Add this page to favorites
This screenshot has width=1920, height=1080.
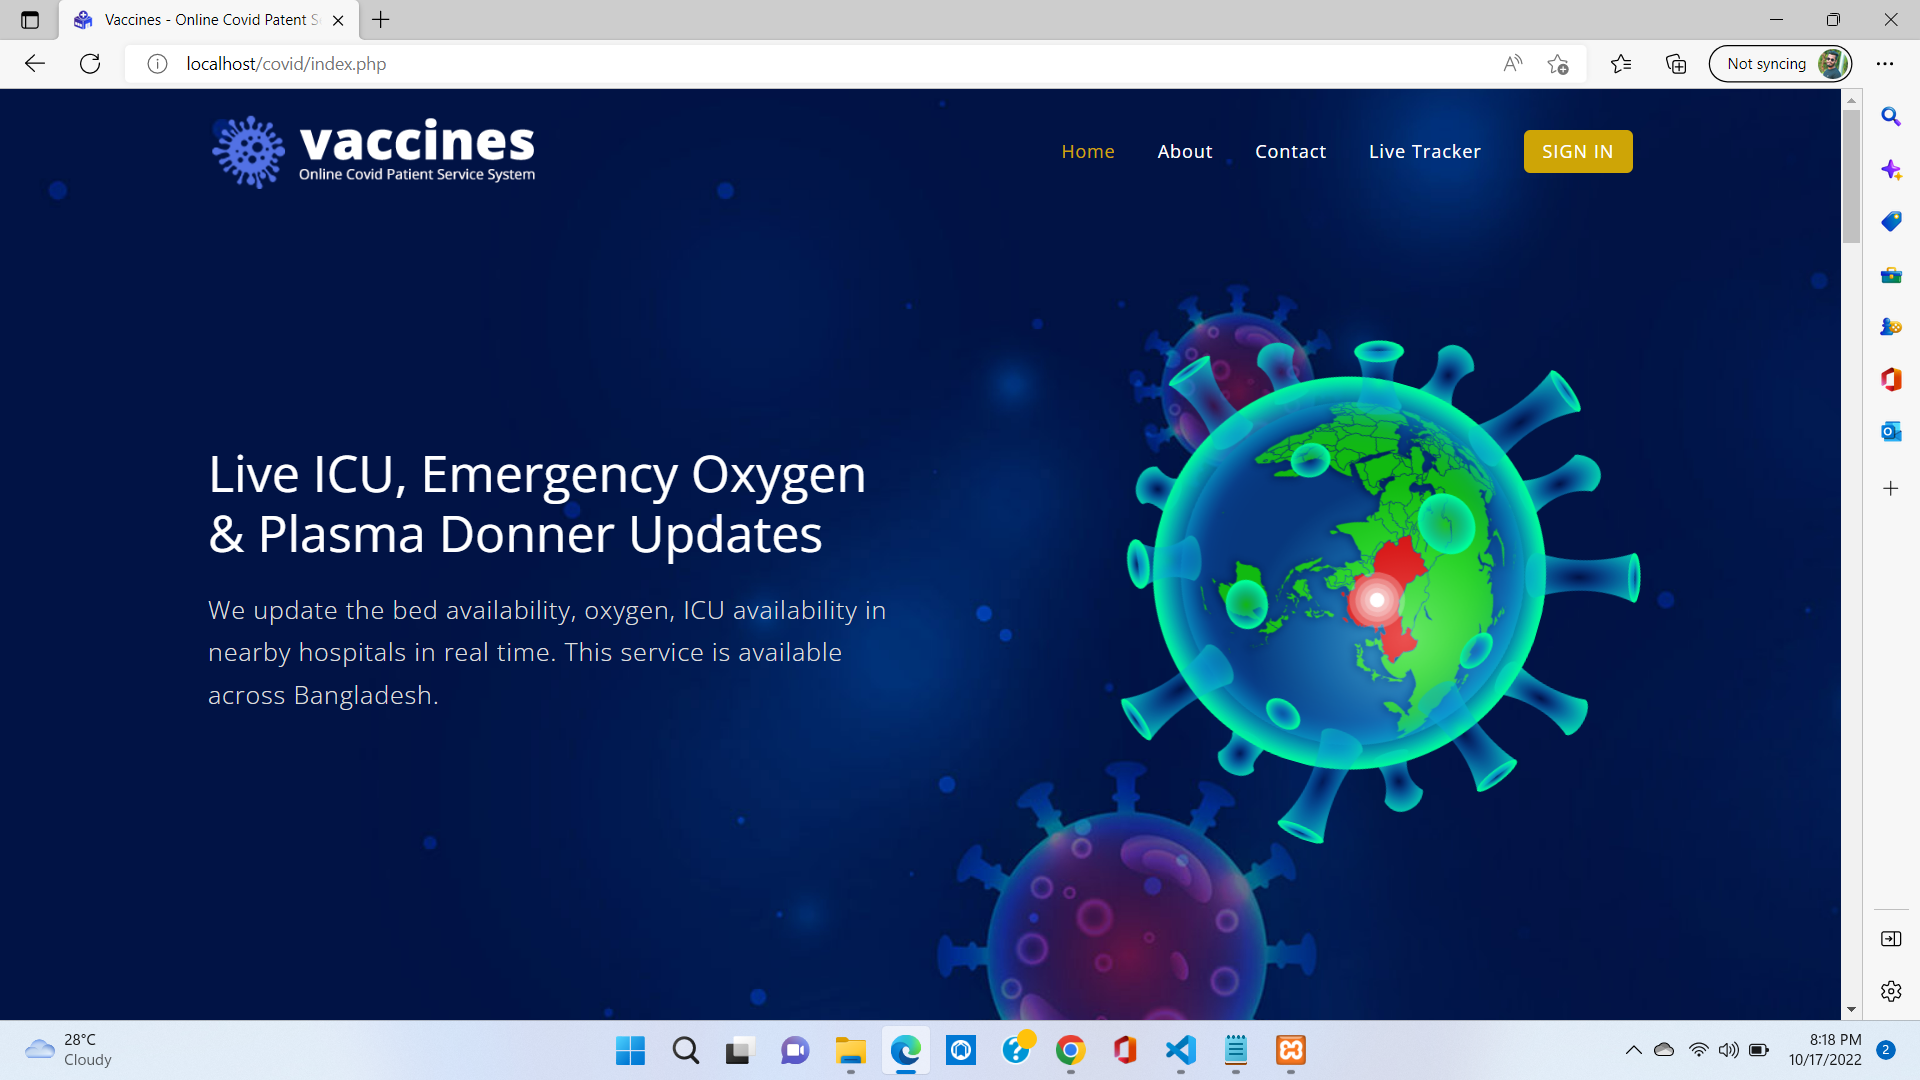(1557, 63)
